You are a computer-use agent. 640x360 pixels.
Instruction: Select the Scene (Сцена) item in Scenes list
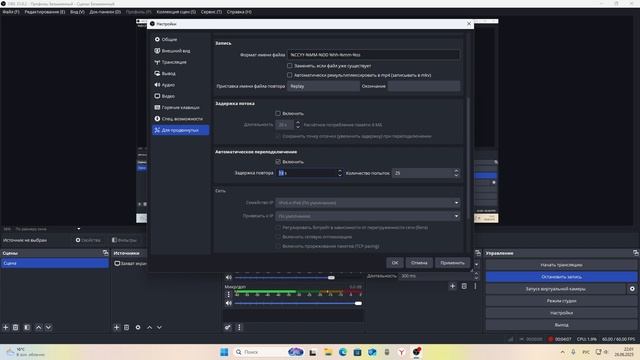coord(55,263)
